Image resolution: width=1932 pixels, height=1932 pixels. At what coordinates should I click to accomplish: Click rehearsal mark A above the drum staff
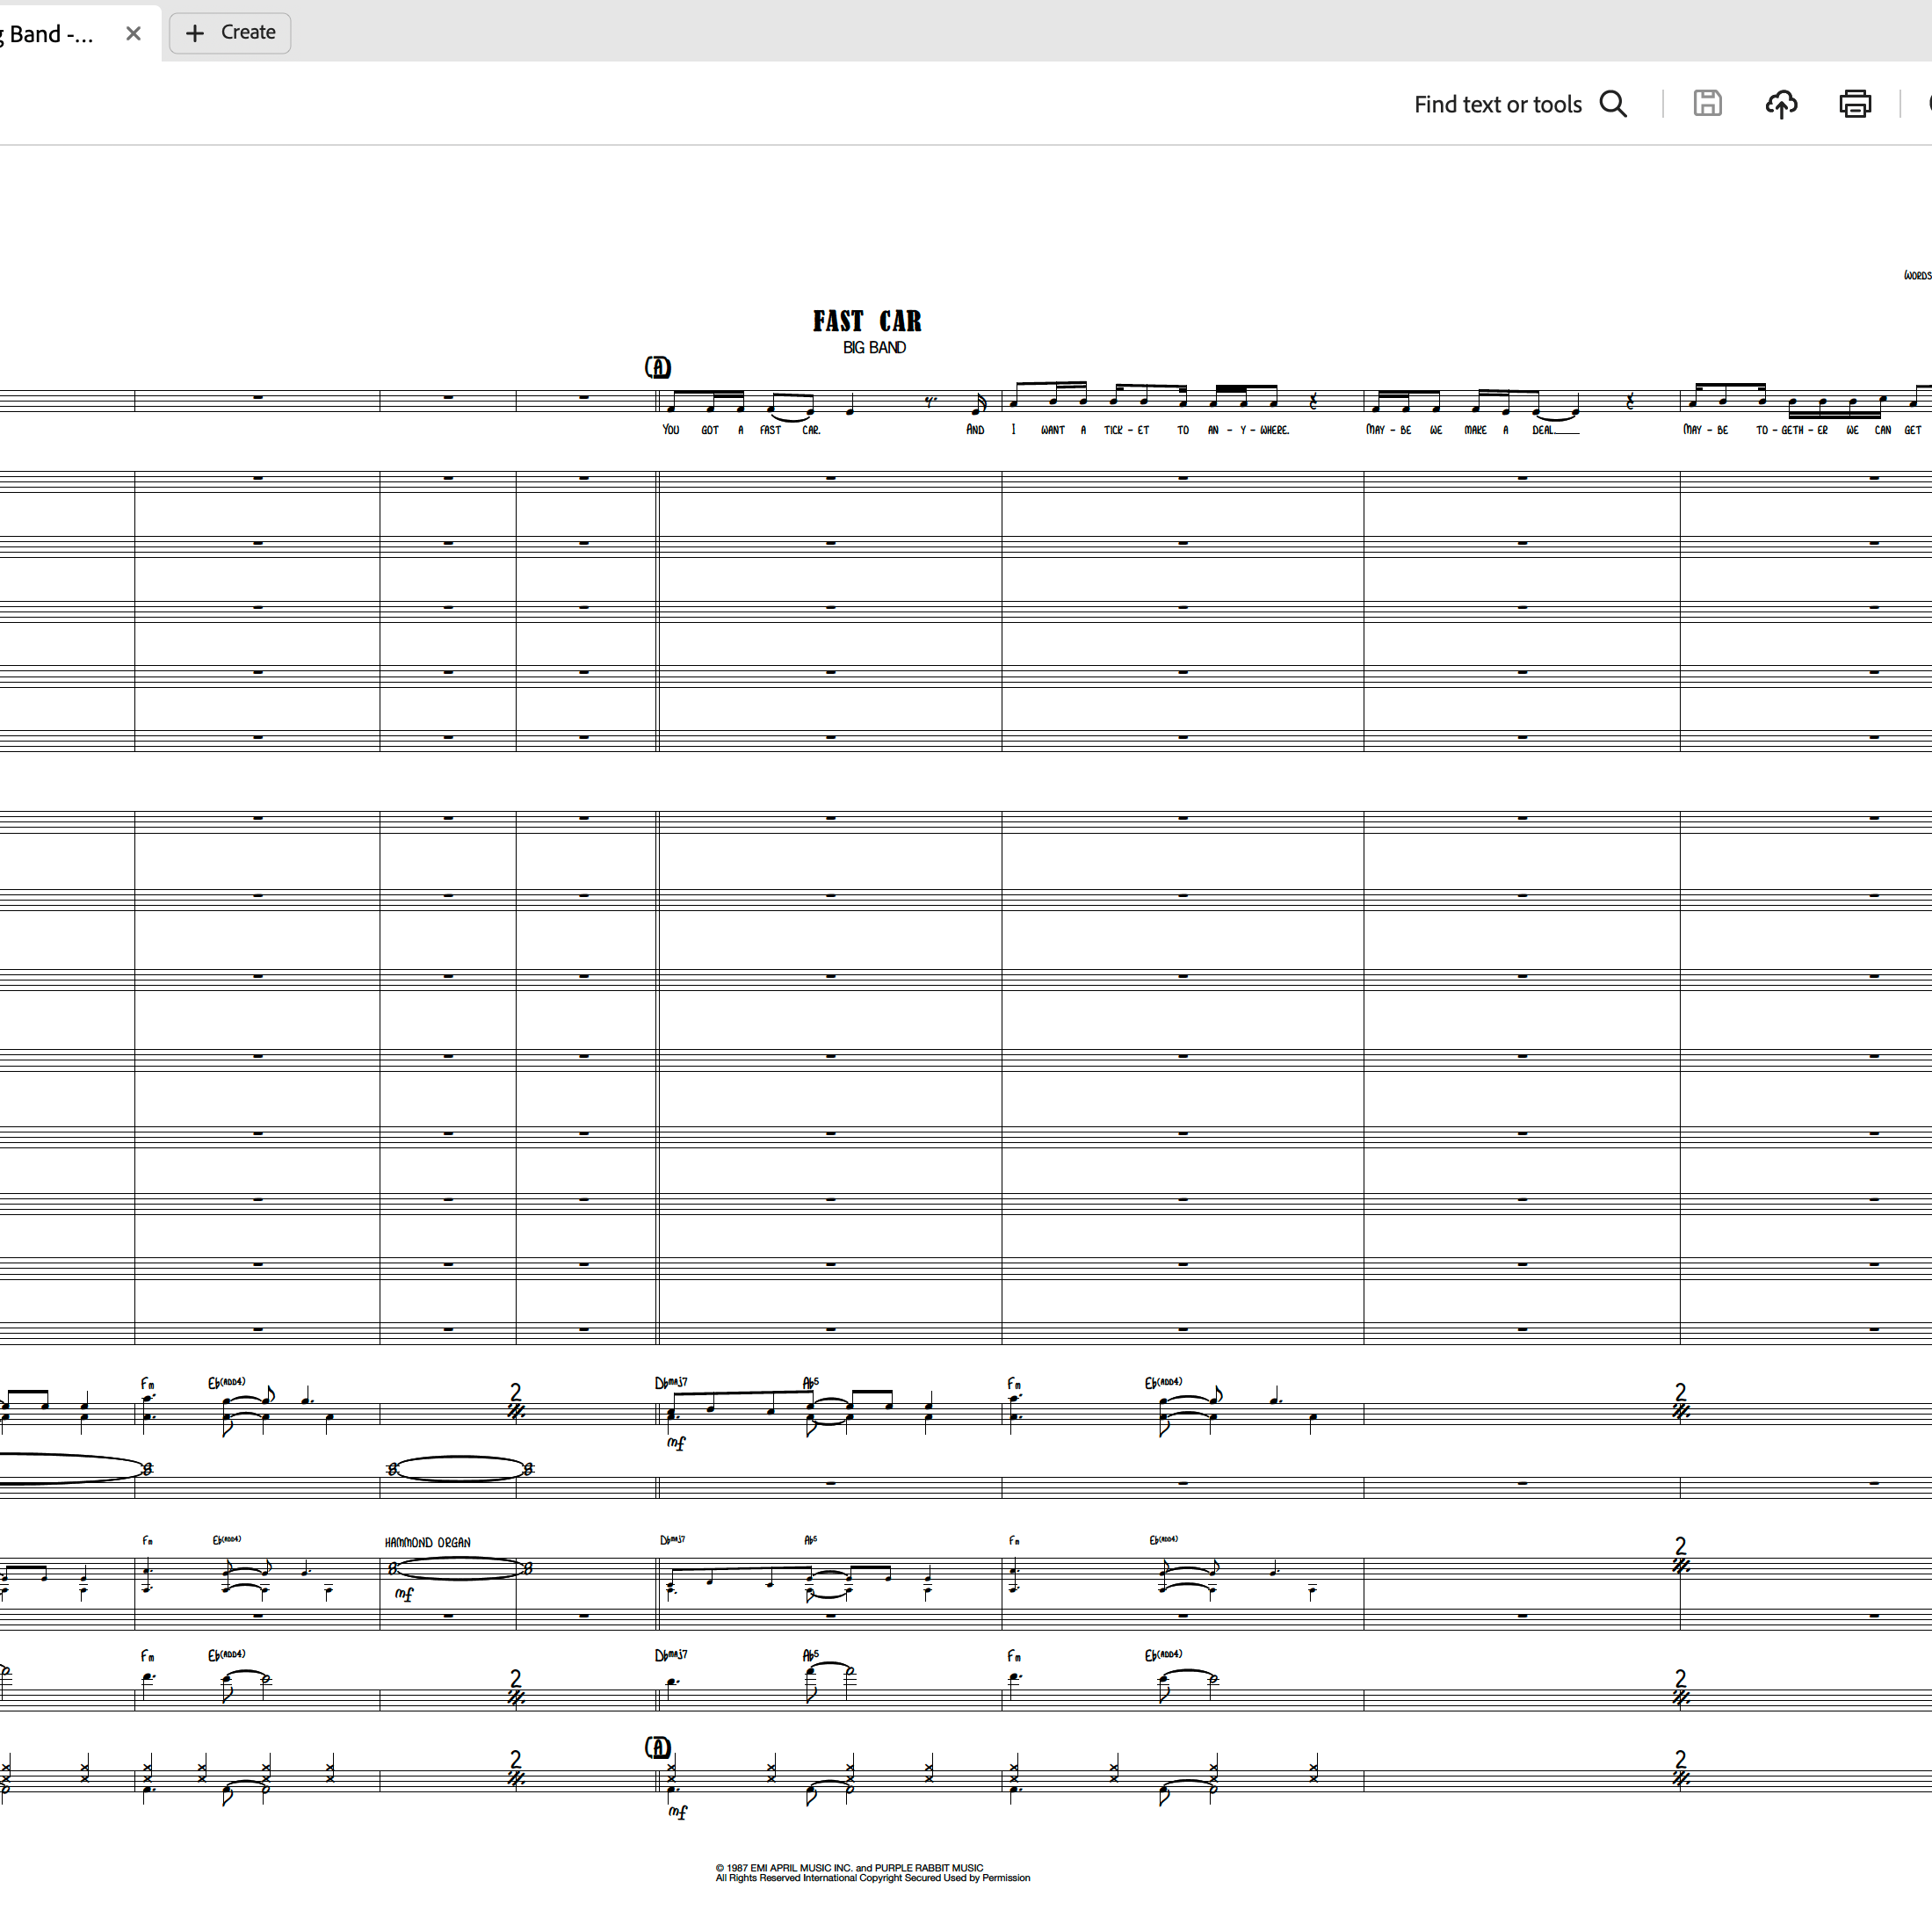[658, 1748]
